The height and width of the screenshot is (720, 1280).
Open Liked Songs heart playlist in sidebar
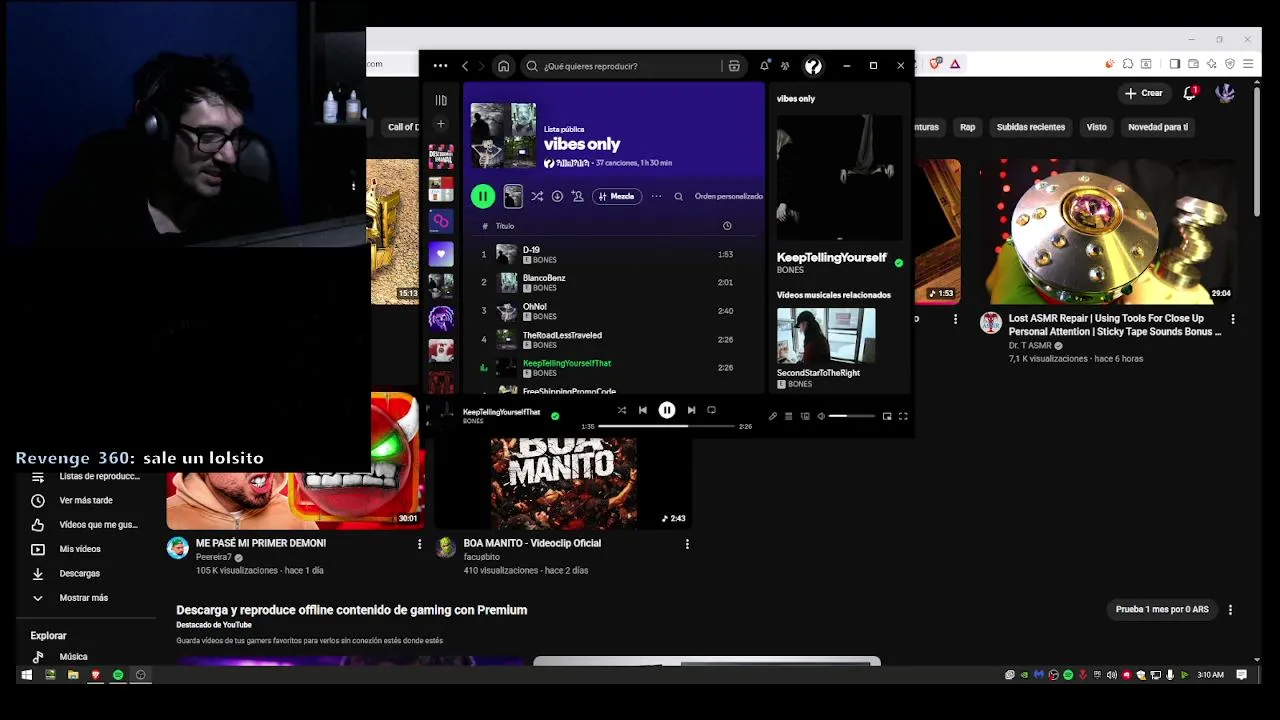click(441, 254)
